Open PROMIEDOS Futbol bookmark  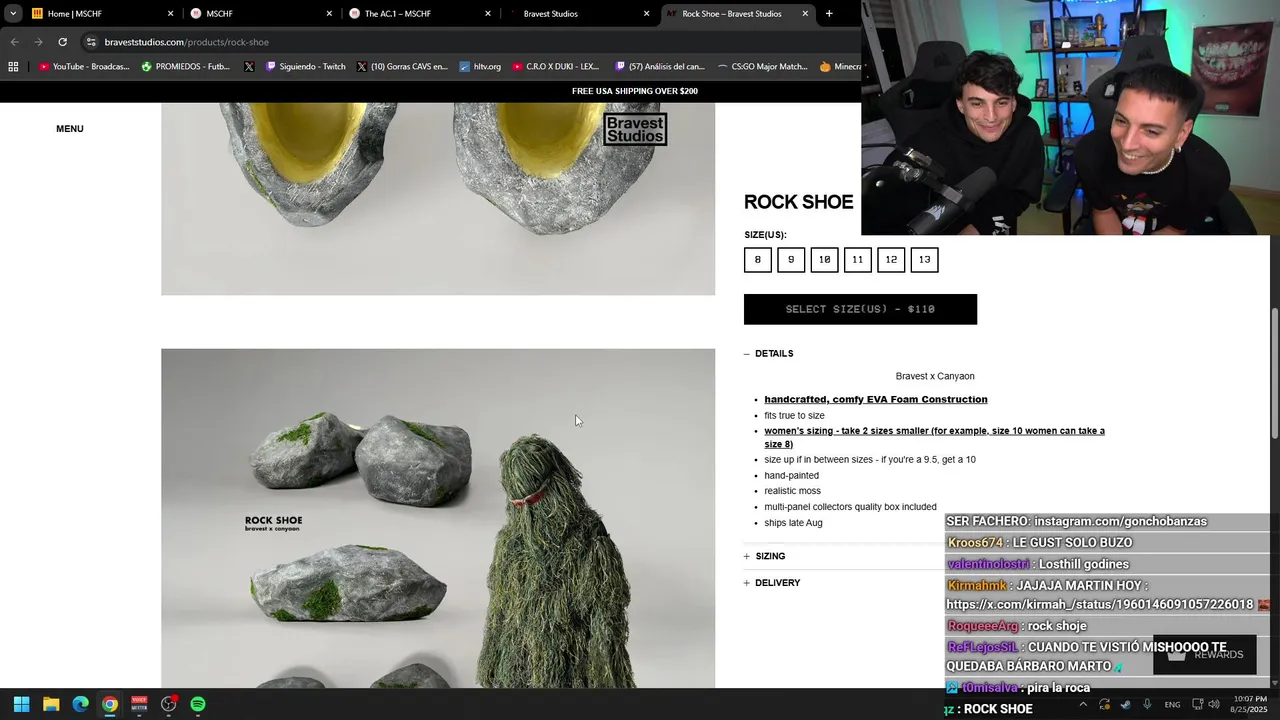coord(186,67)
